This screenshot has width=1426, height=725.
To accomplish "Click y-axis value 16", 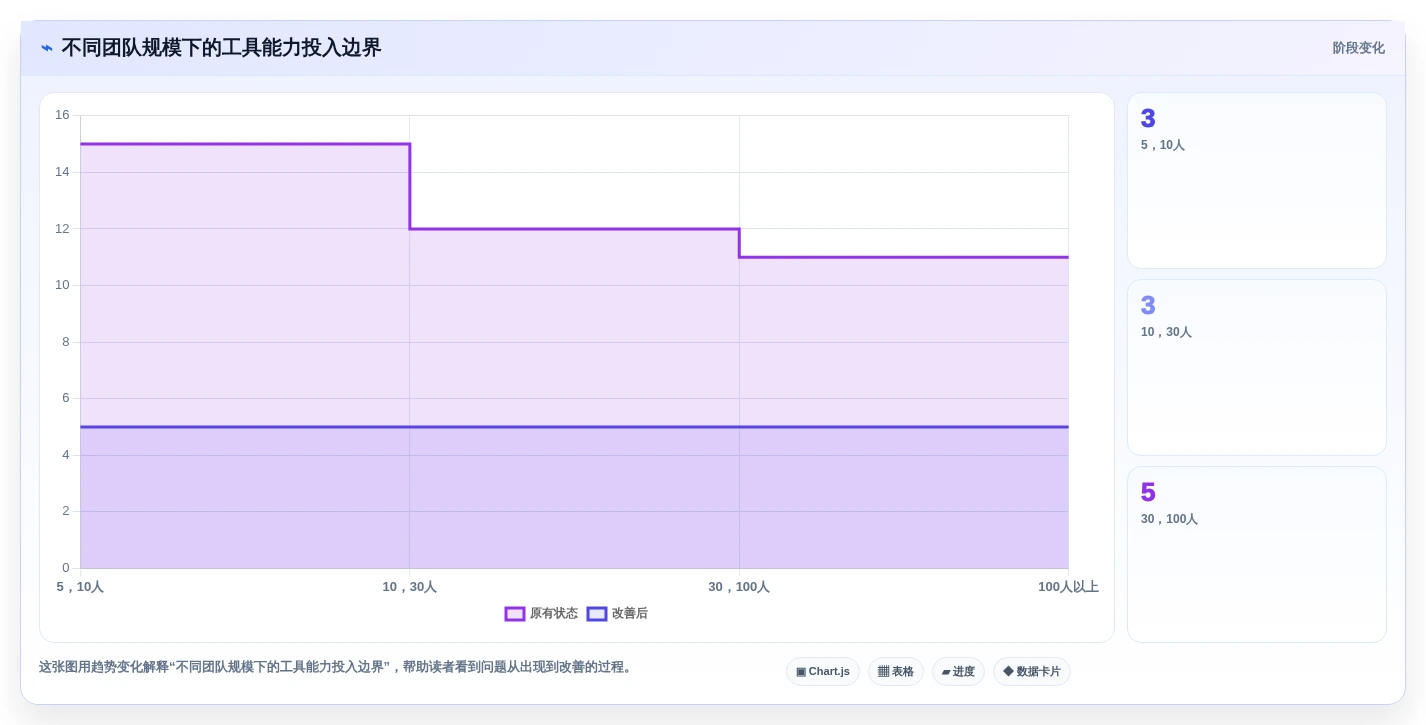I will [62, 115].
